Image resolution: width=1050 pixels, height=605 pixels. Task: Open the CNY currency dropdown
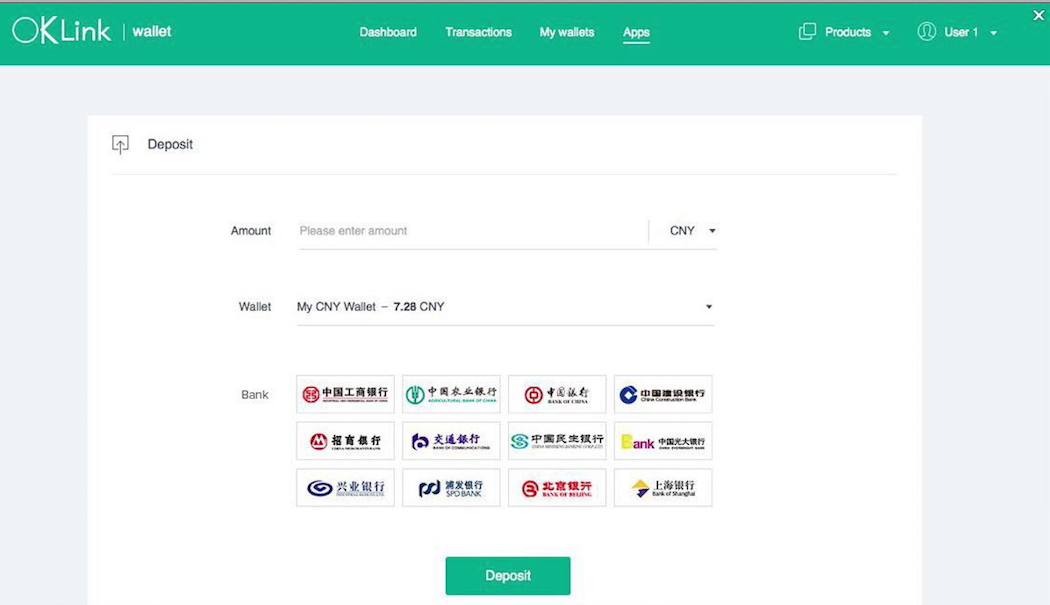tap(693, 231)
